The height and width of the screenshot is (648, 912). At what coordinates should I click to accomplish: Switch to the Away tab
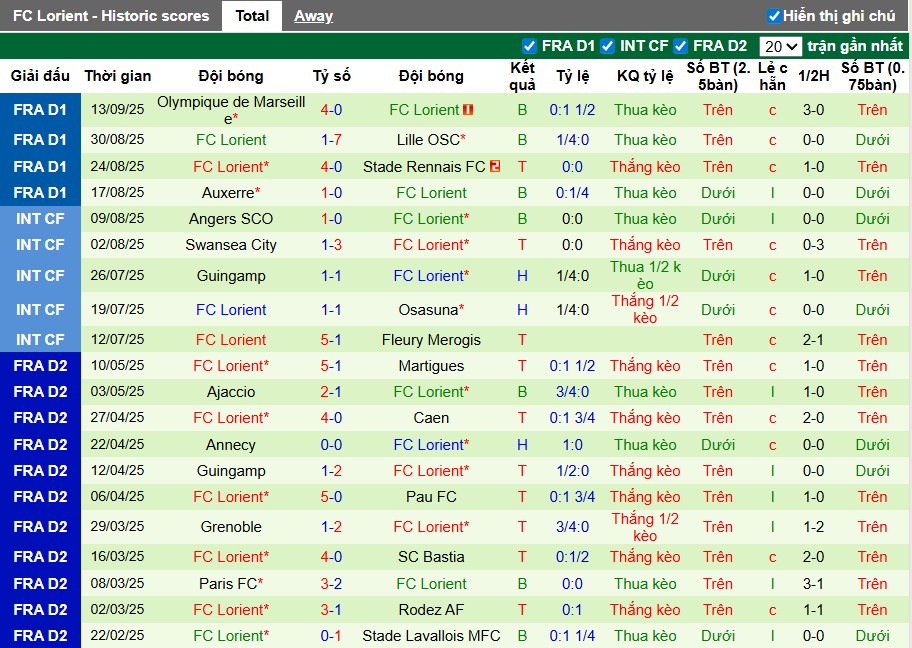pyautogui.click(x=313, y=15)
